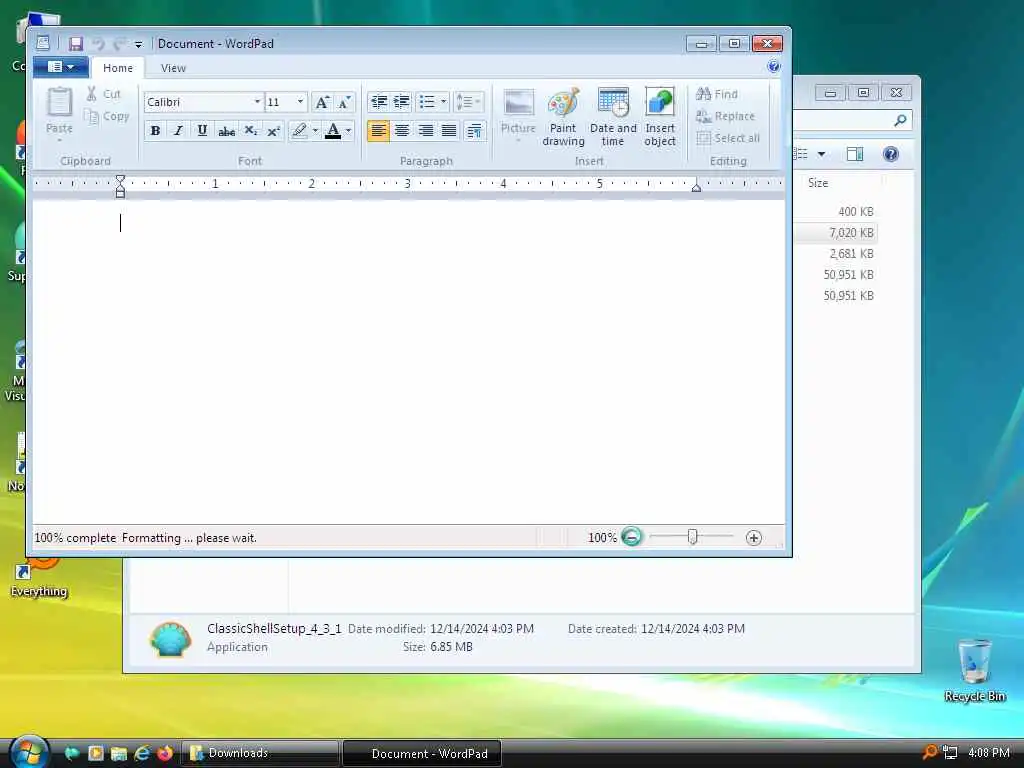
Task: Click in the WordPad document text area
Action: click(409, 361)
